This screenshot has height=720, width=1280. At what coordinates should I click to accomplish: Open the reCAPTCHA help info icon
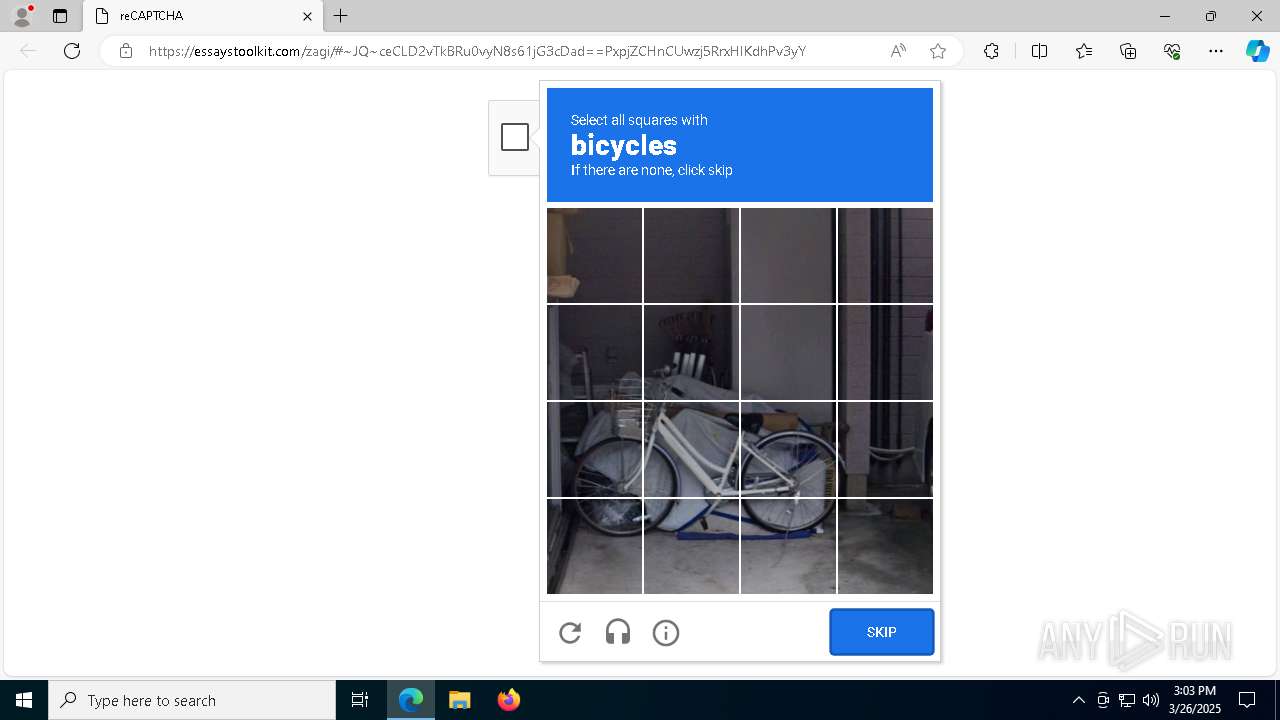(666, 632)
